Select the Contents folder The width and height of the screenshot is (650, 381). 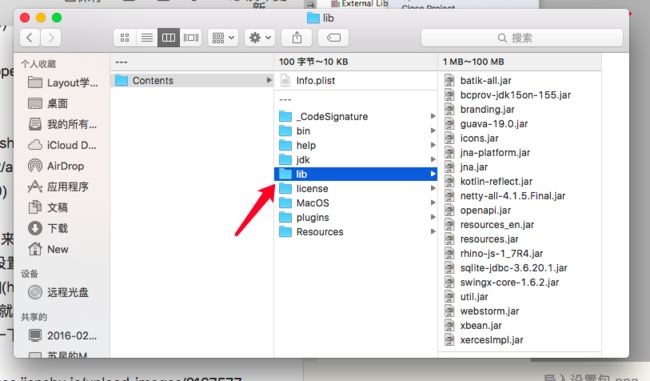pyautogui.click(x=192, y=80)
